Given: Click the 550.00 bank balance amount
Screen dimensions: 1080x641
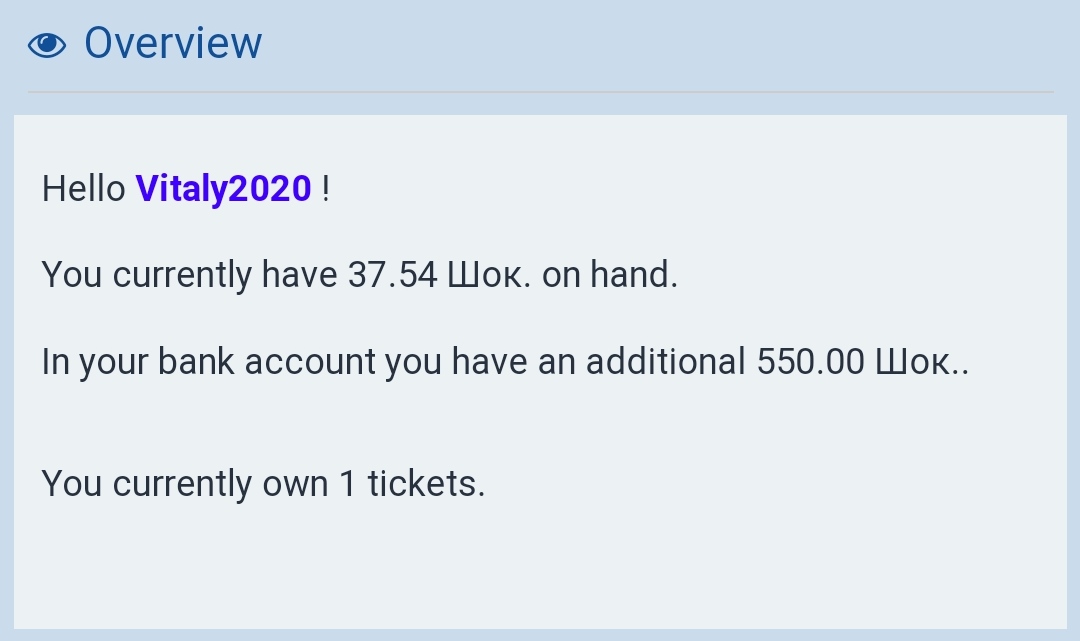Looking at the screenshot, I should pyautogui.click(x=810, y=362).
